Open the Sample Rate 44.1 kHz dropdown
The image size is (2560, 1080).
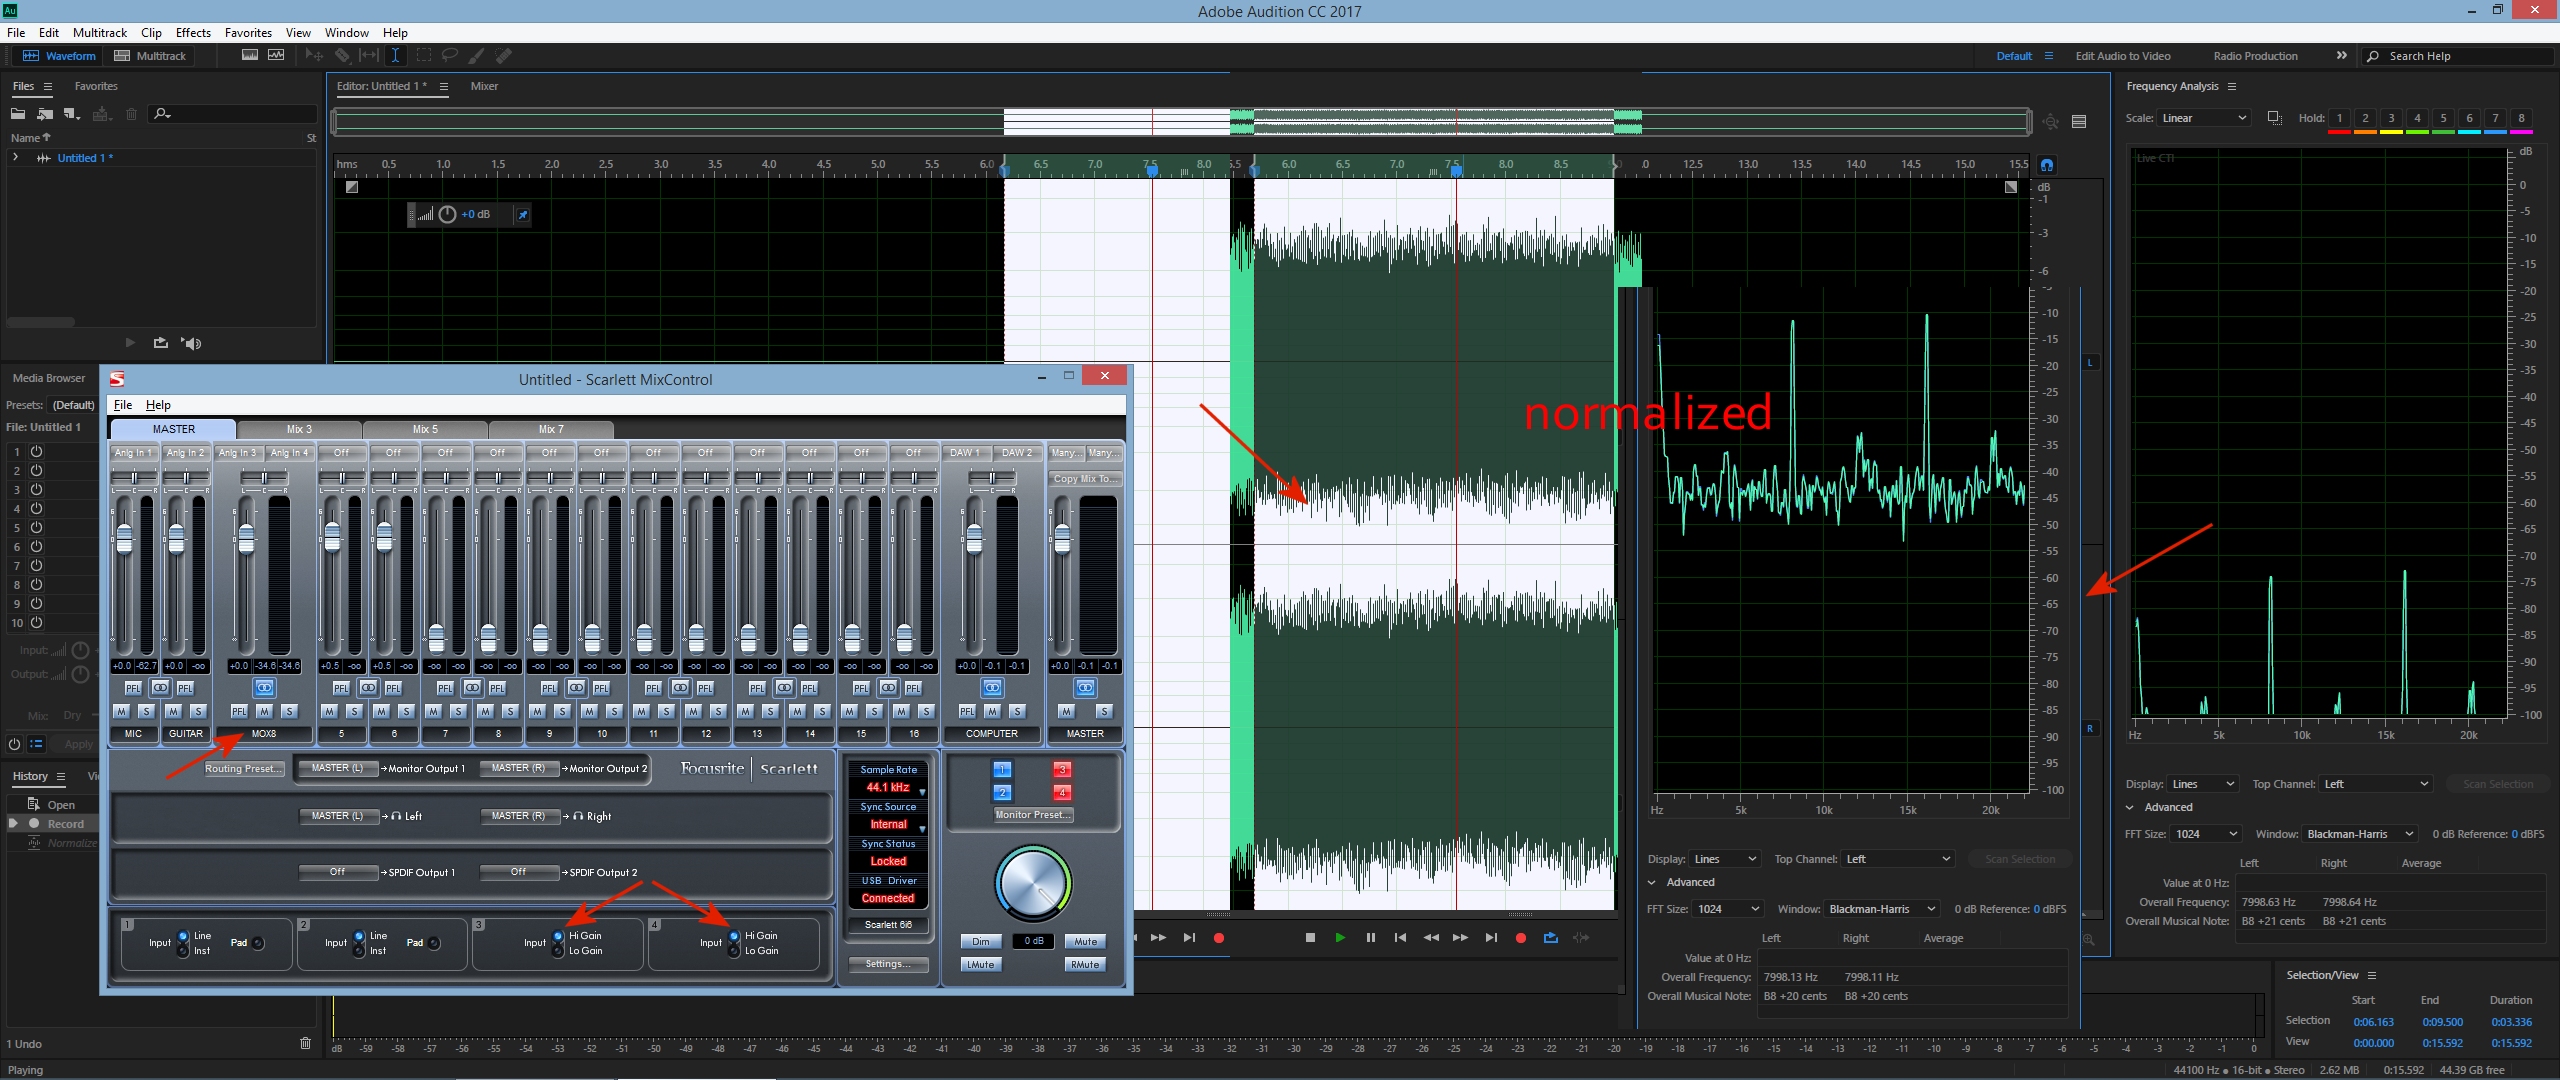888,788
